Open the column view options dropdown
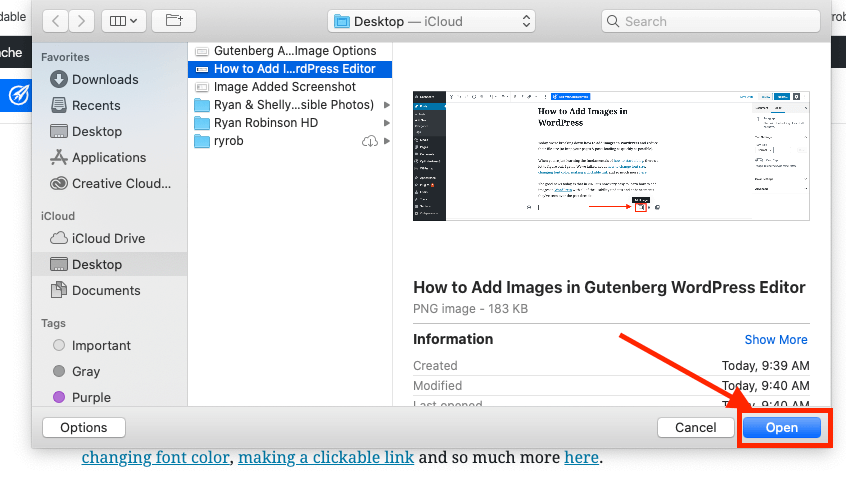Viewport: 846px width, 484px height. click(x=124, y=20)
